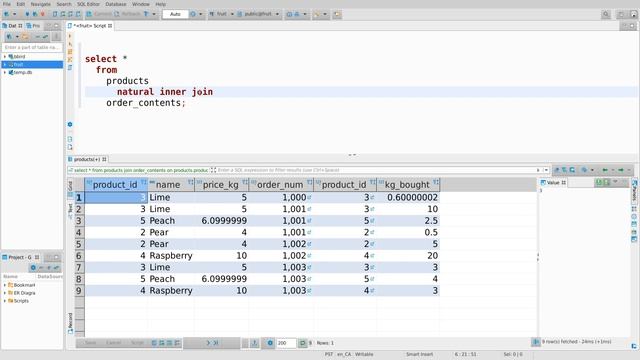Image resolution: width=640 pixels, height=360 pixels.
Task: Select the temp.db database entry
Action: [x=23, y=72]
